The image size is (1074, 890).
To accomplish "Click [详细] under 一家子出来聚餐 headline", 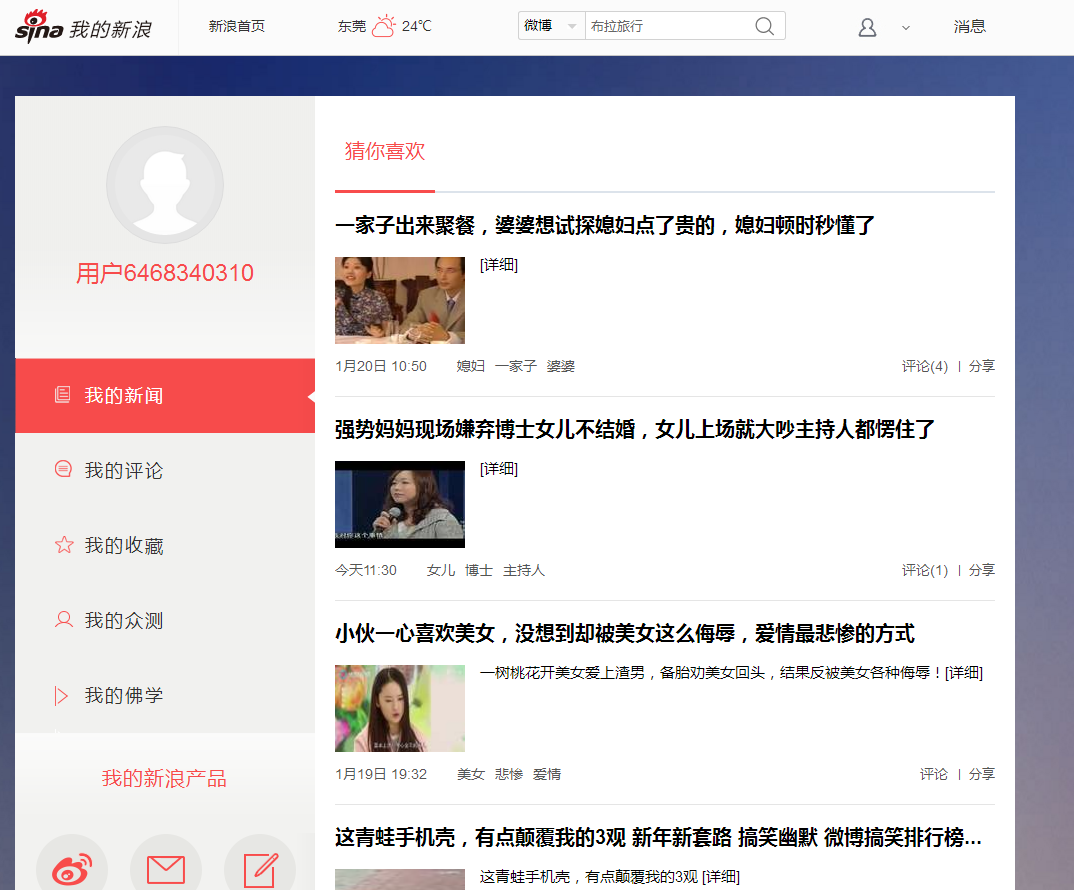I will coord(499,265).
